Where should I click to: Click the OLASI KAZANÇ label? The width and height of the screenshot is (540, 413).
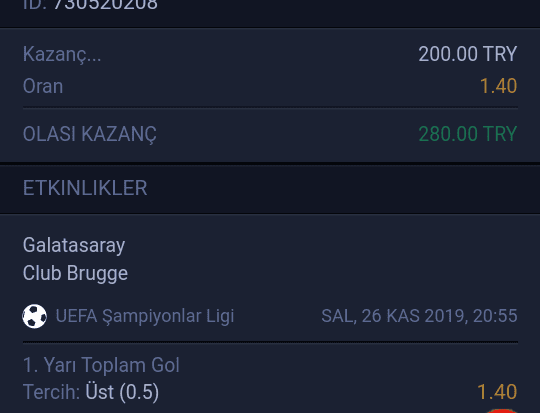(90, 134)
